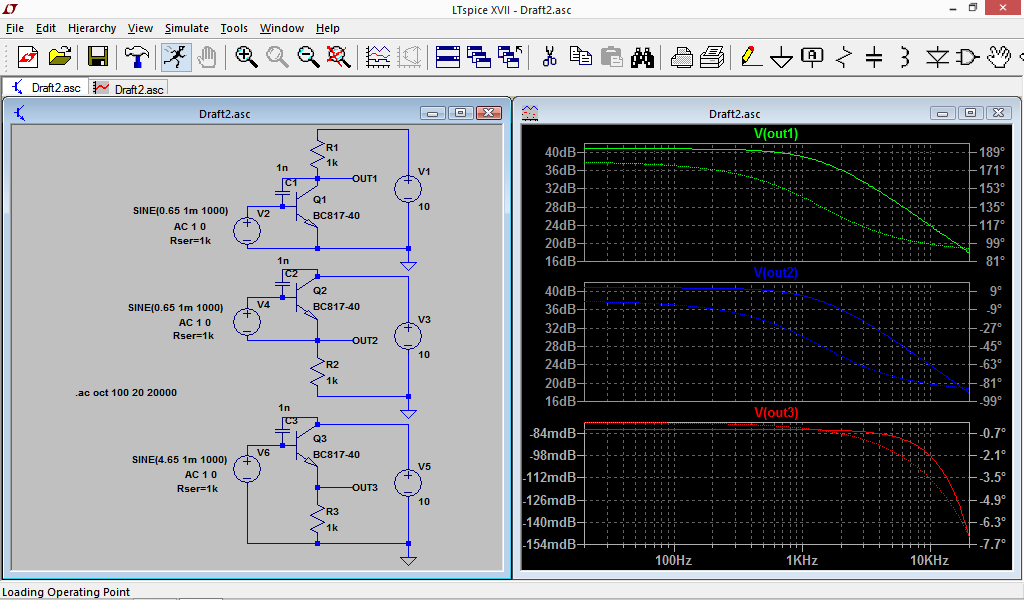The width and height of the screenshot is (1024, 600).
Task: Click the 10KHz frequency axis label
Action: [x=929, y=560]
